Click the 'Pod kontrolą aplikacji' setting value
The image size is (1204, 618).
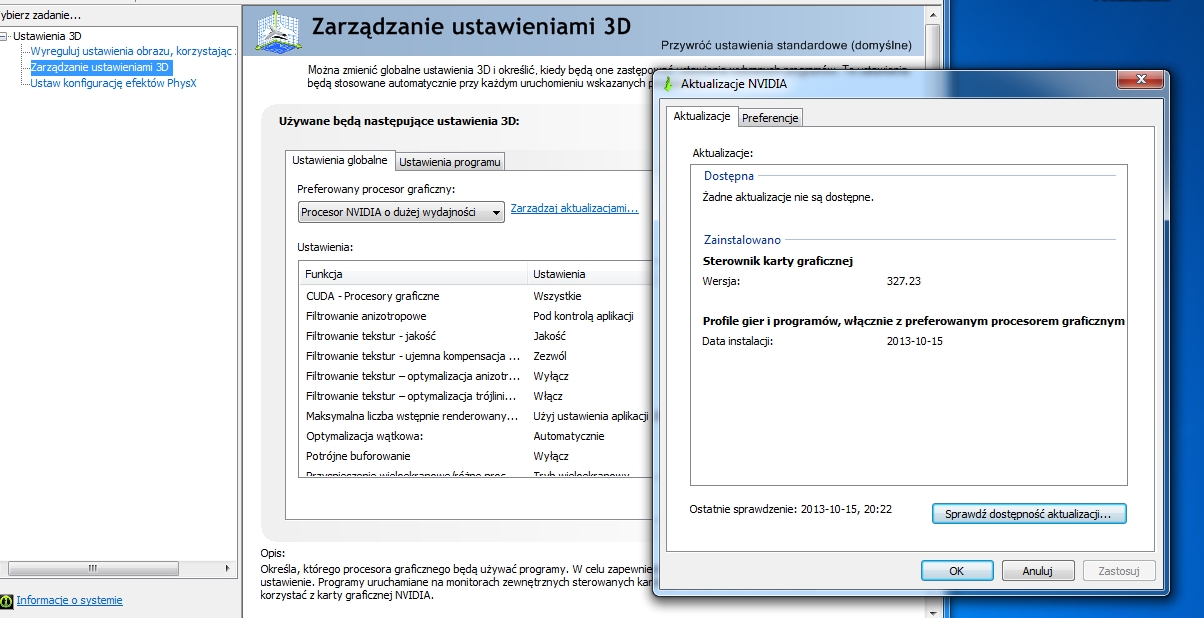583,316
